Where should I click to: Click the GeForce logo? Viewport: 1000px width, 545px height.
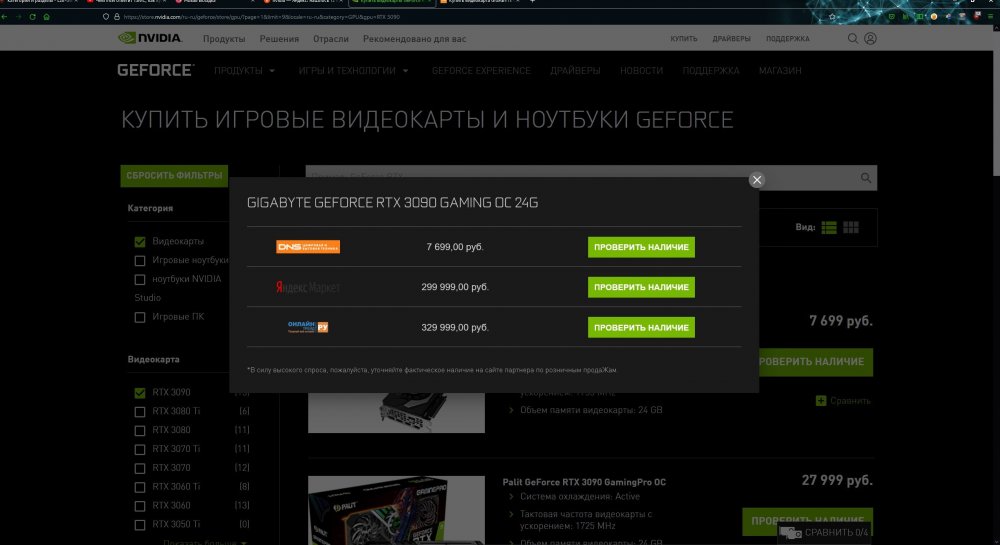pyautogui.click(x=155, y=70)
